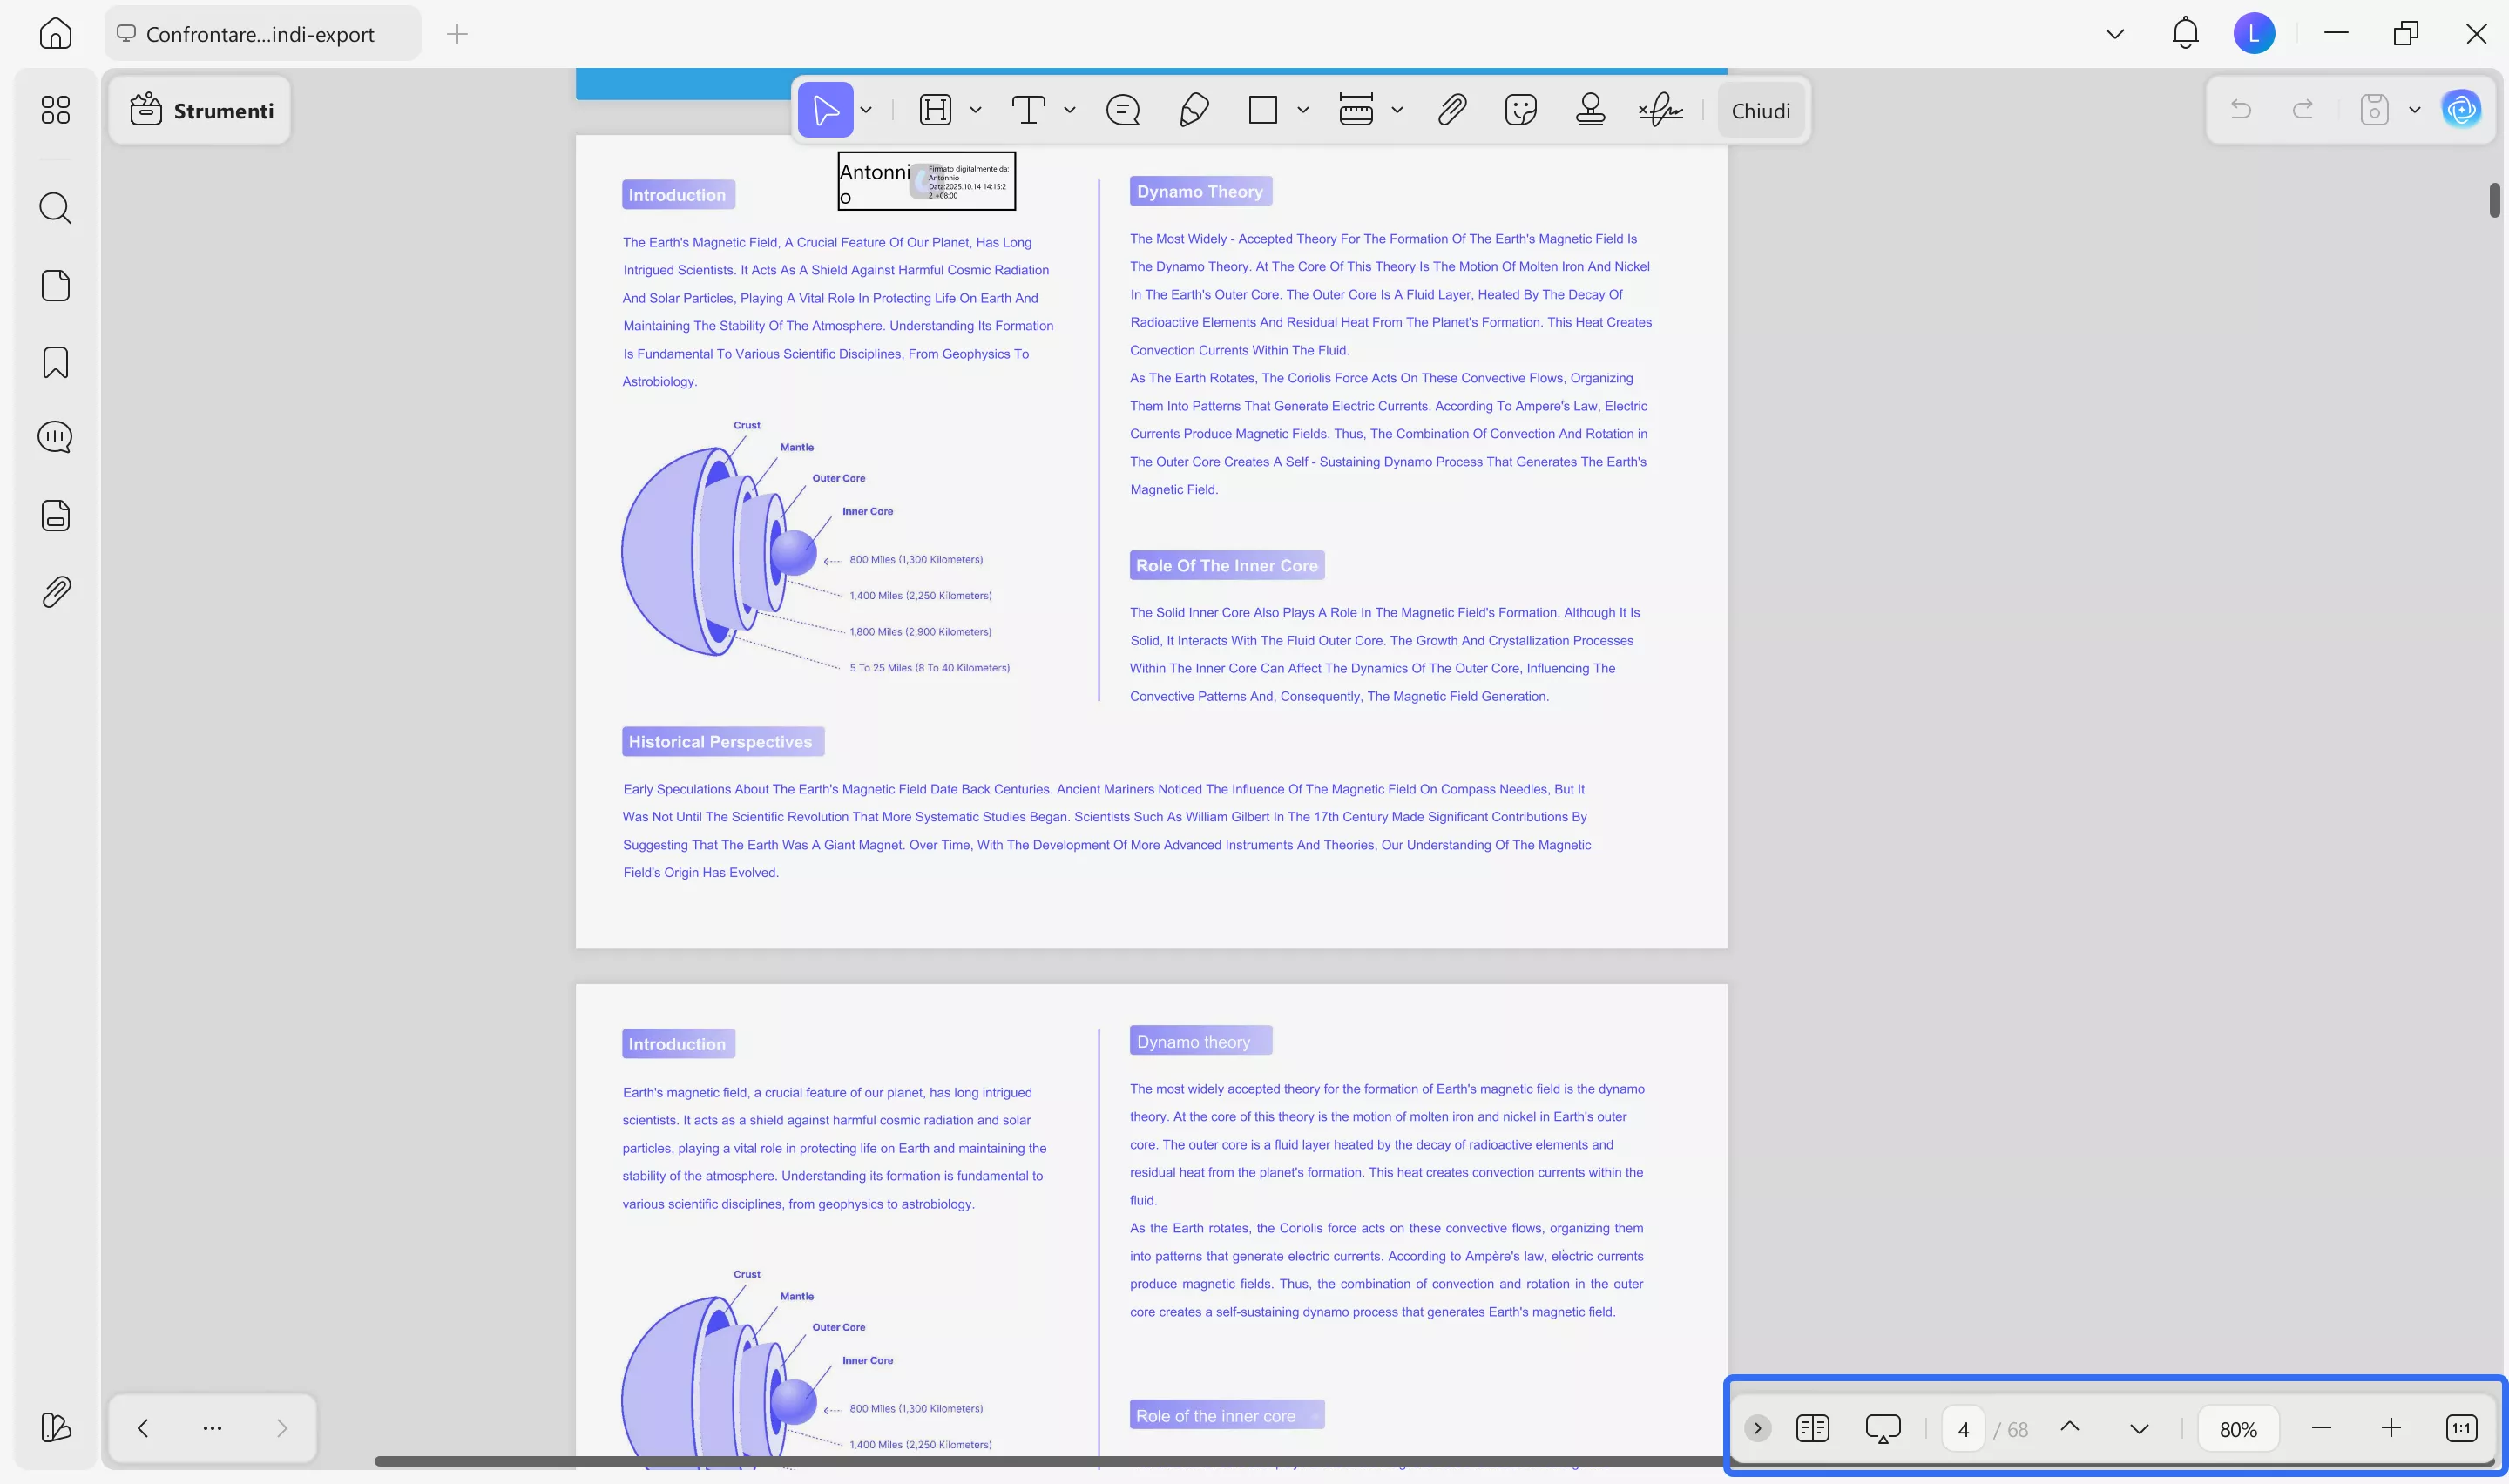Select the sticker tool
The width and height of the screenshot is (2509, 1484).
click(x=1520, y=110)
